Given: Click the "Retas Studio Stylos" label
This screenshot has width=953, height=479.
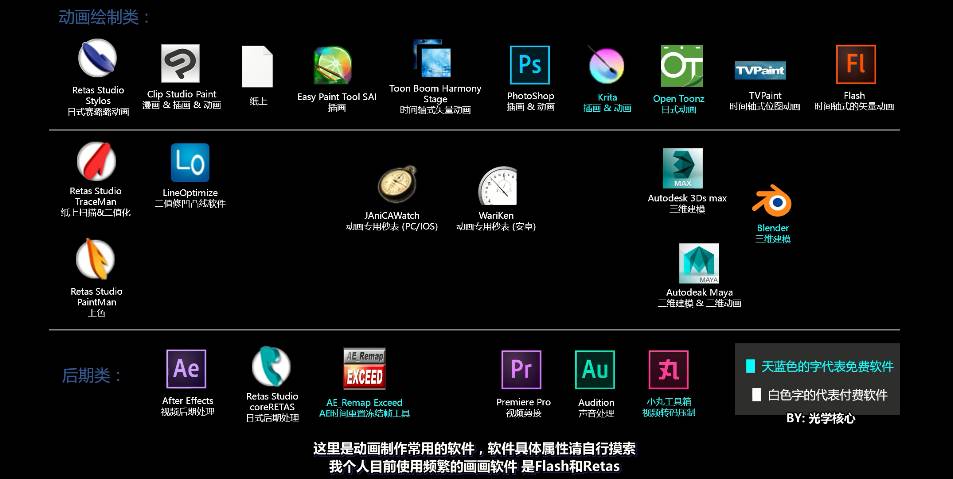Looking at the screenshot, I should click(x=98, y=95).
